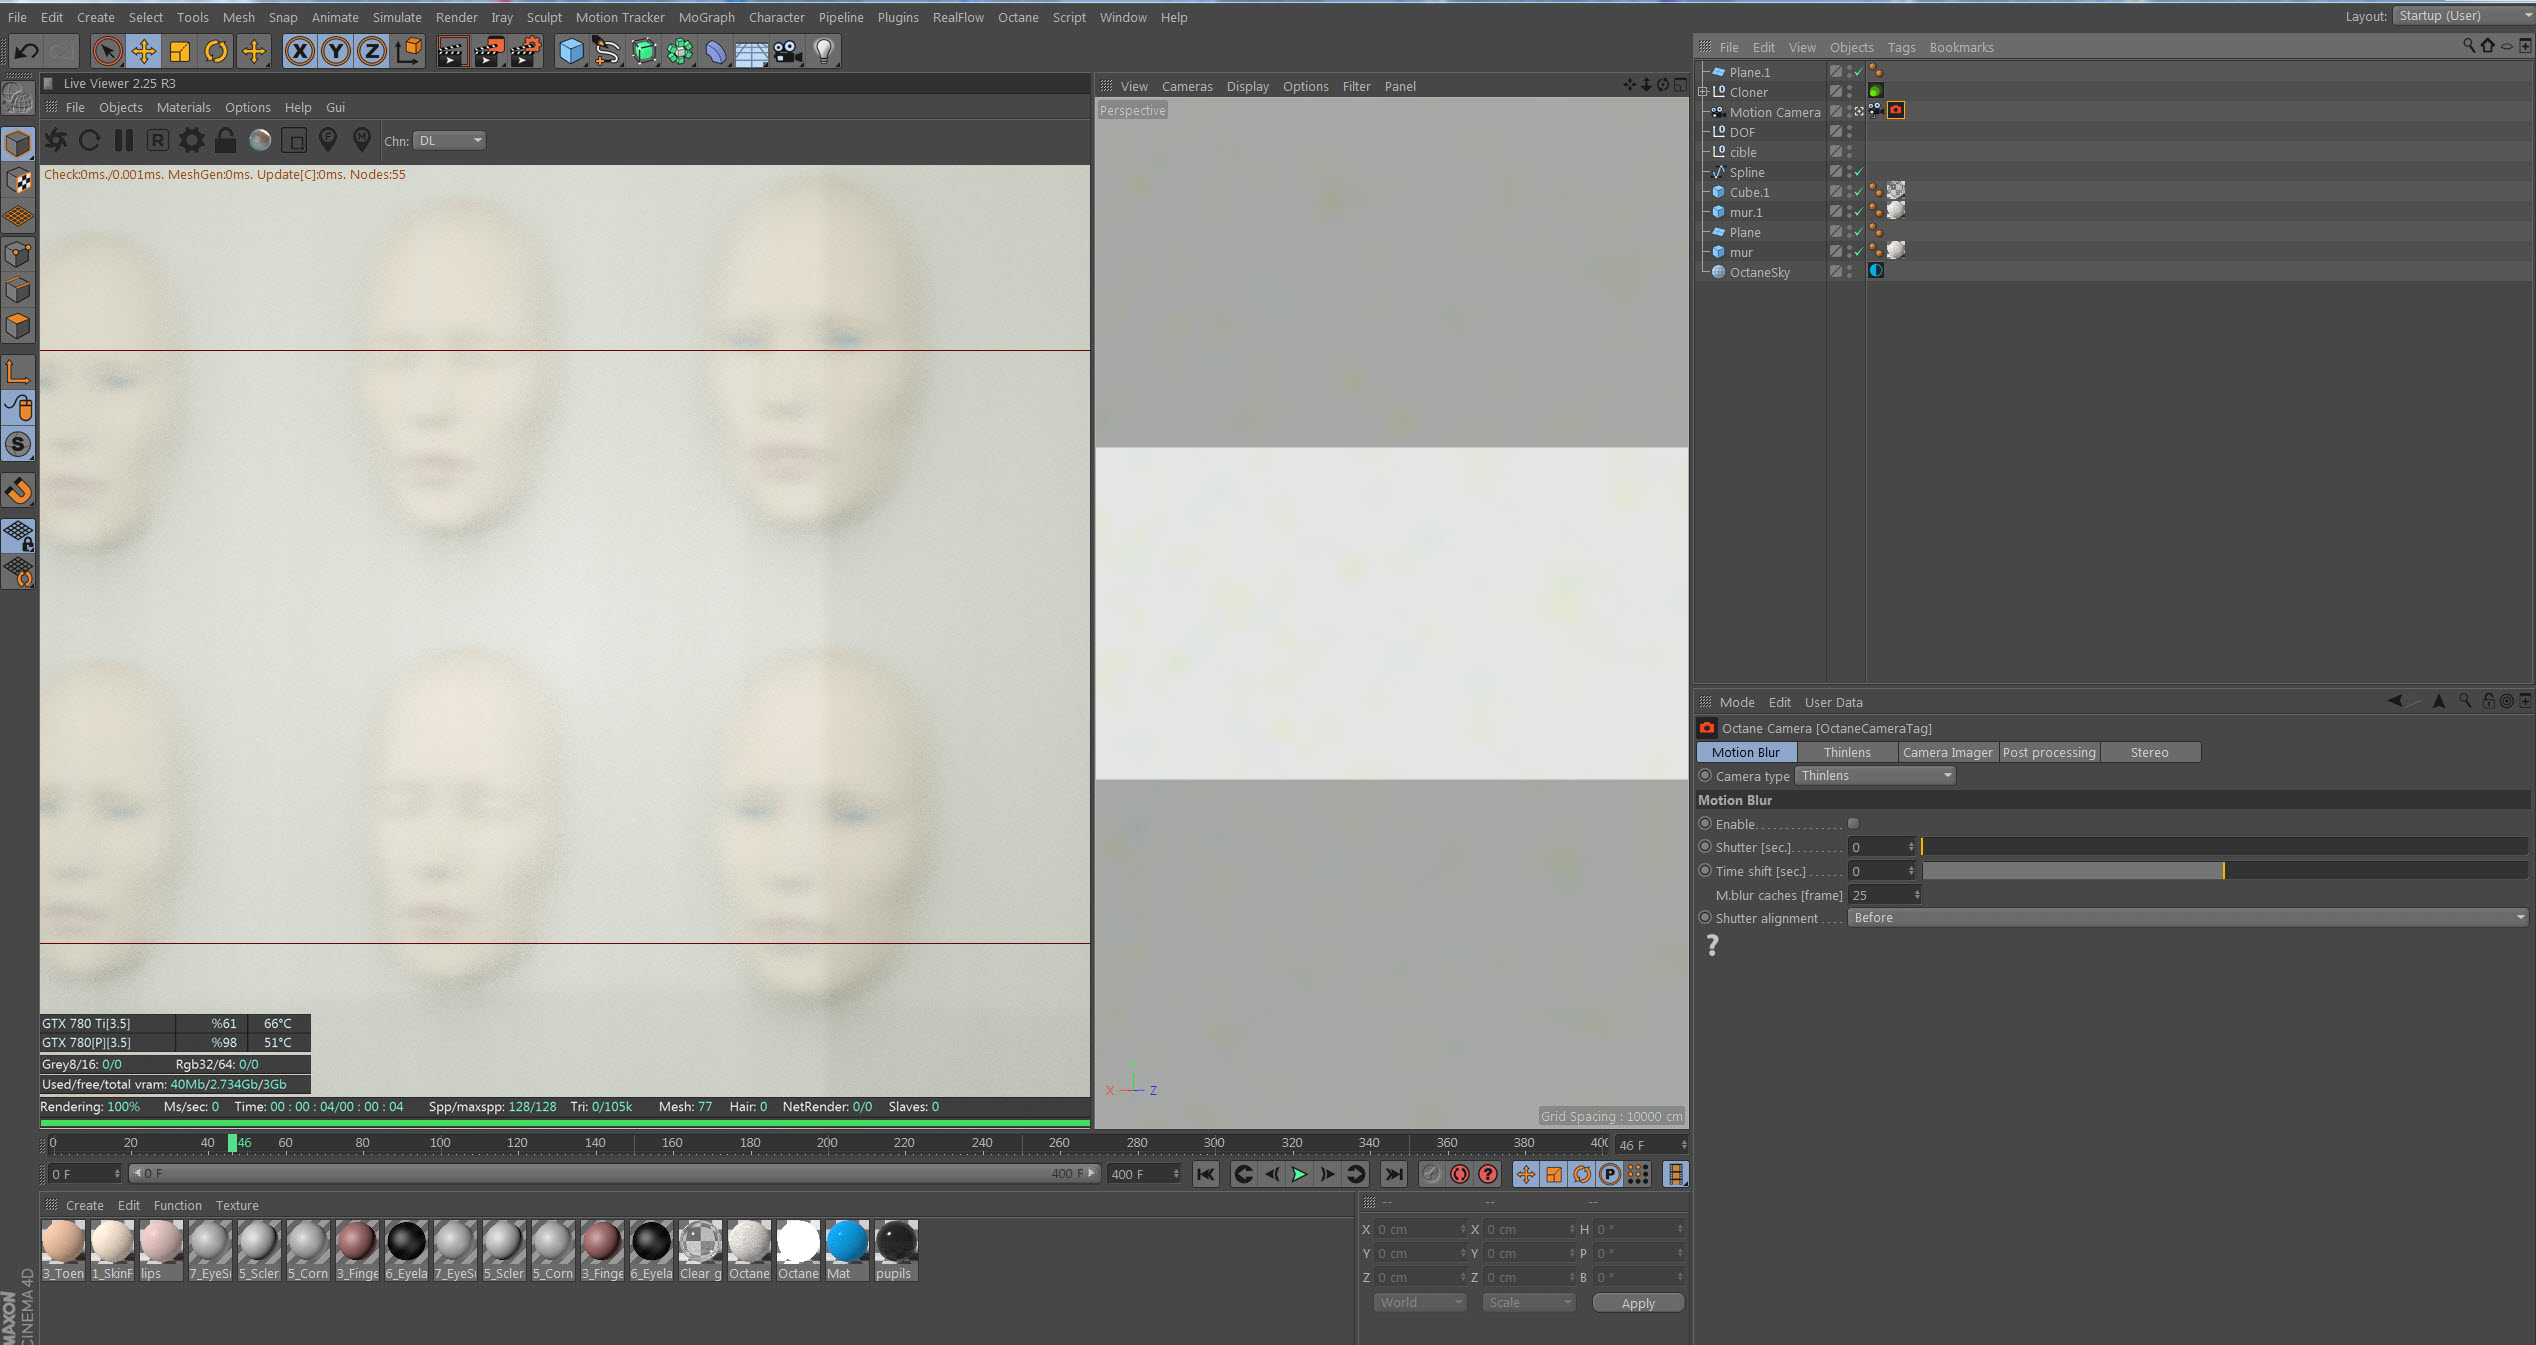2536x1345 pixels.
Task: Click the Light bulb icon
Action: 824,51
